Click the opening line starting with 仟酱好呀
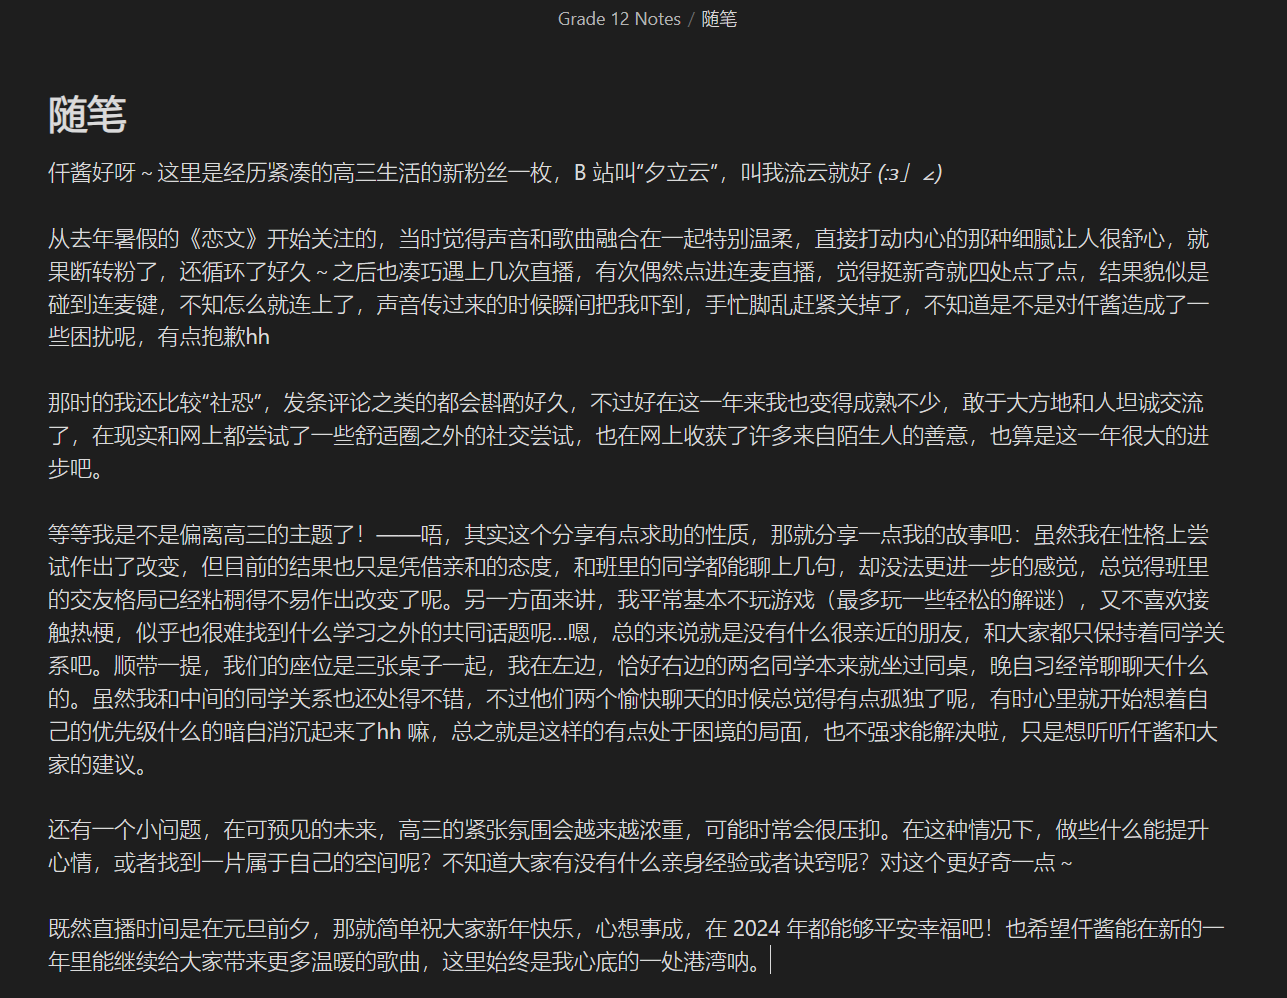 coord(495,173)
